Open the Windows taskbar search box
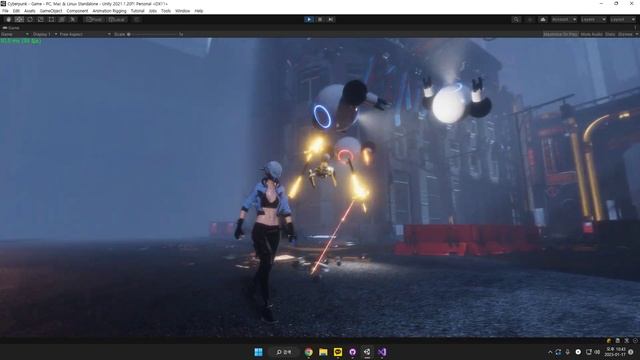The width and height of the screenshot is (640, 360). pos(284,352)
